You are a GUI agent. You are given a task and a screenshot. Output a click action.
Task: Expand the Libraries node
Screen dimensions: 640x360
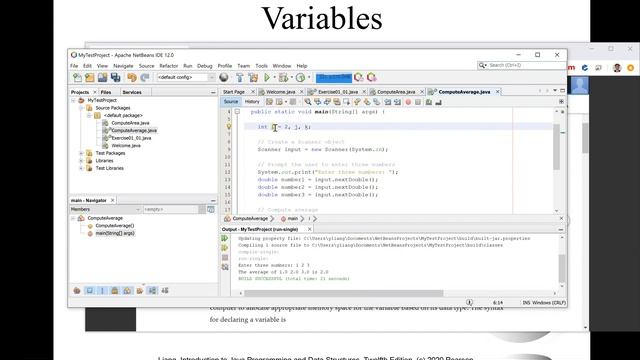coord(81,161)
